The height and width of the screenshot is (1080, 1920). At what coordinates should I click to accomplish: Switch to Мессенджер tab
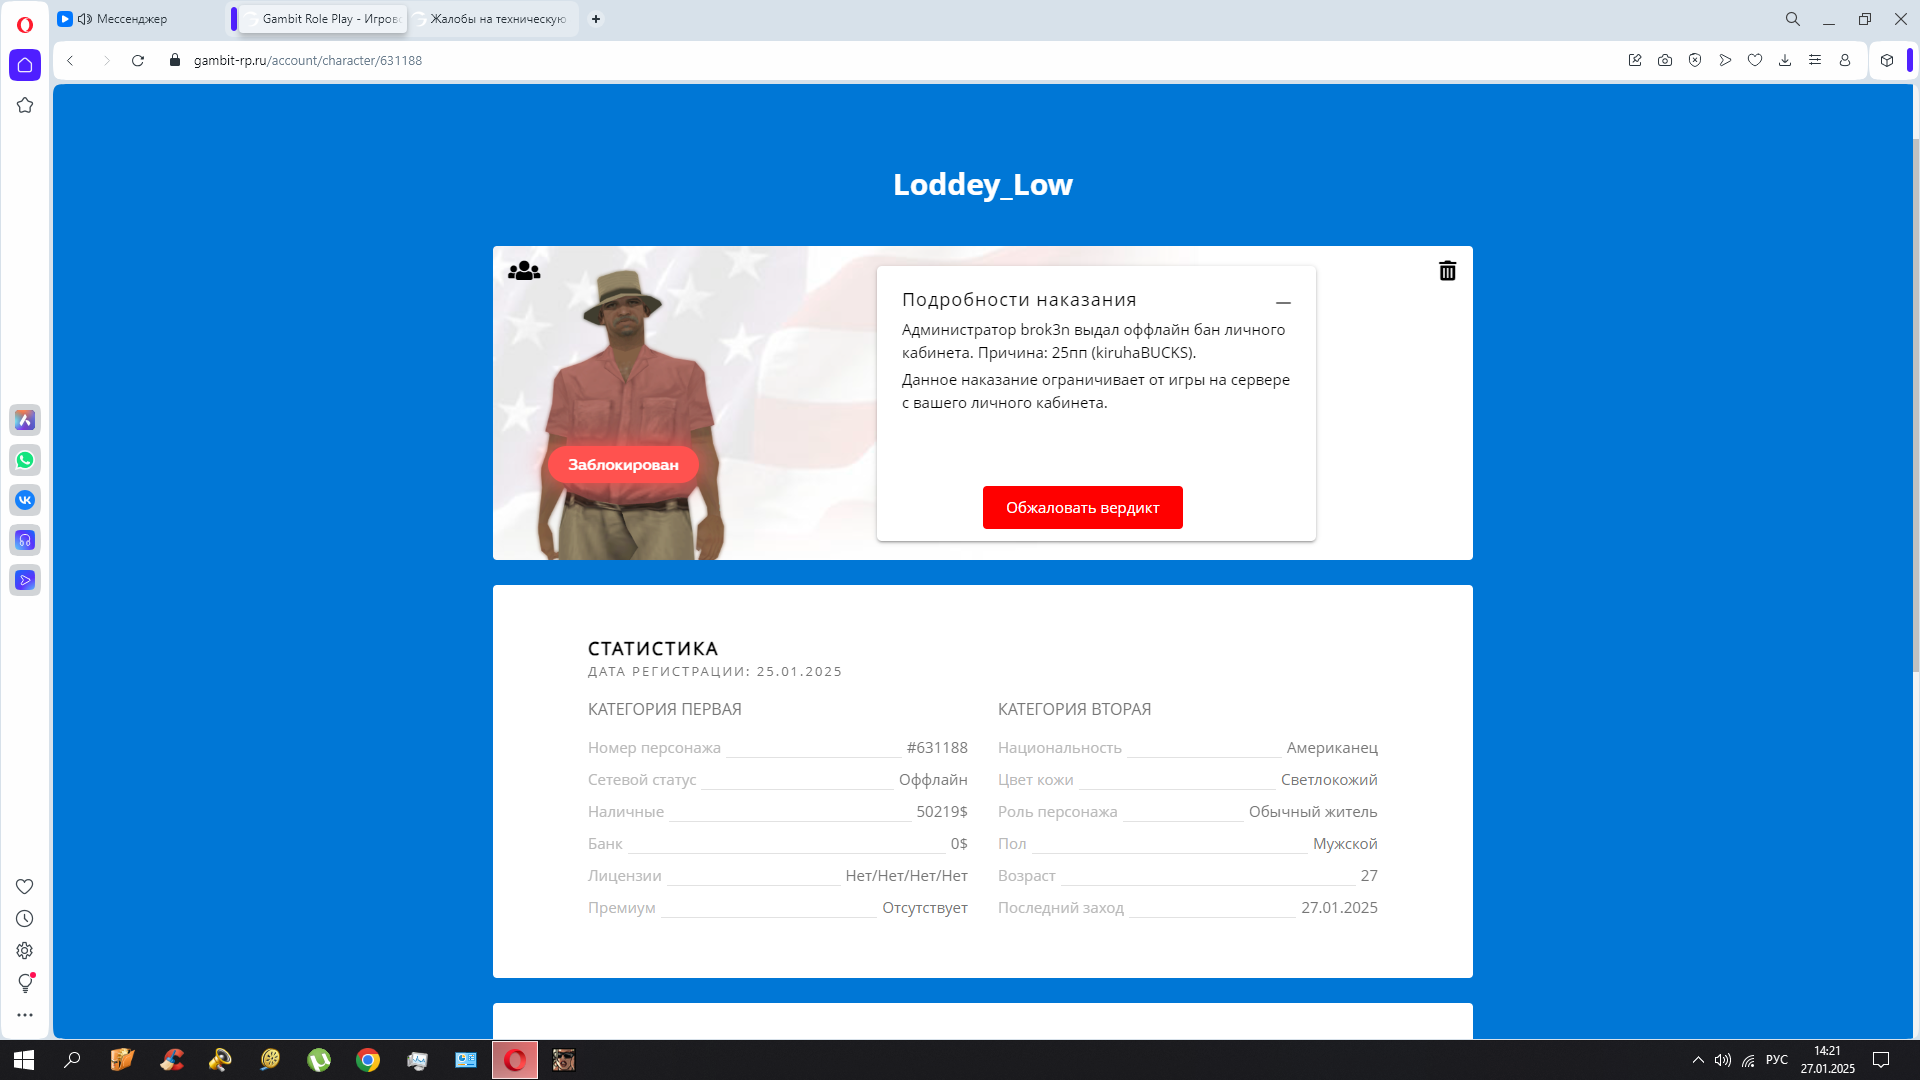click(132, 19)
